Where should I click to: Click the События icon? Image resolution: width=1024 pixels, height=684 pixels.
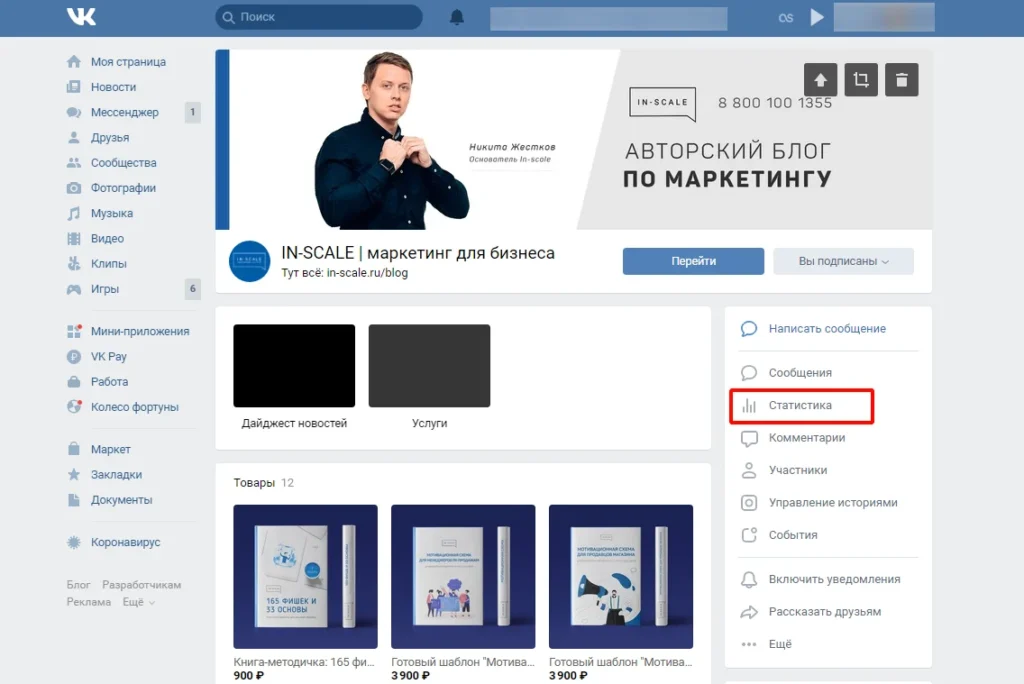click(x=749, y=535)
